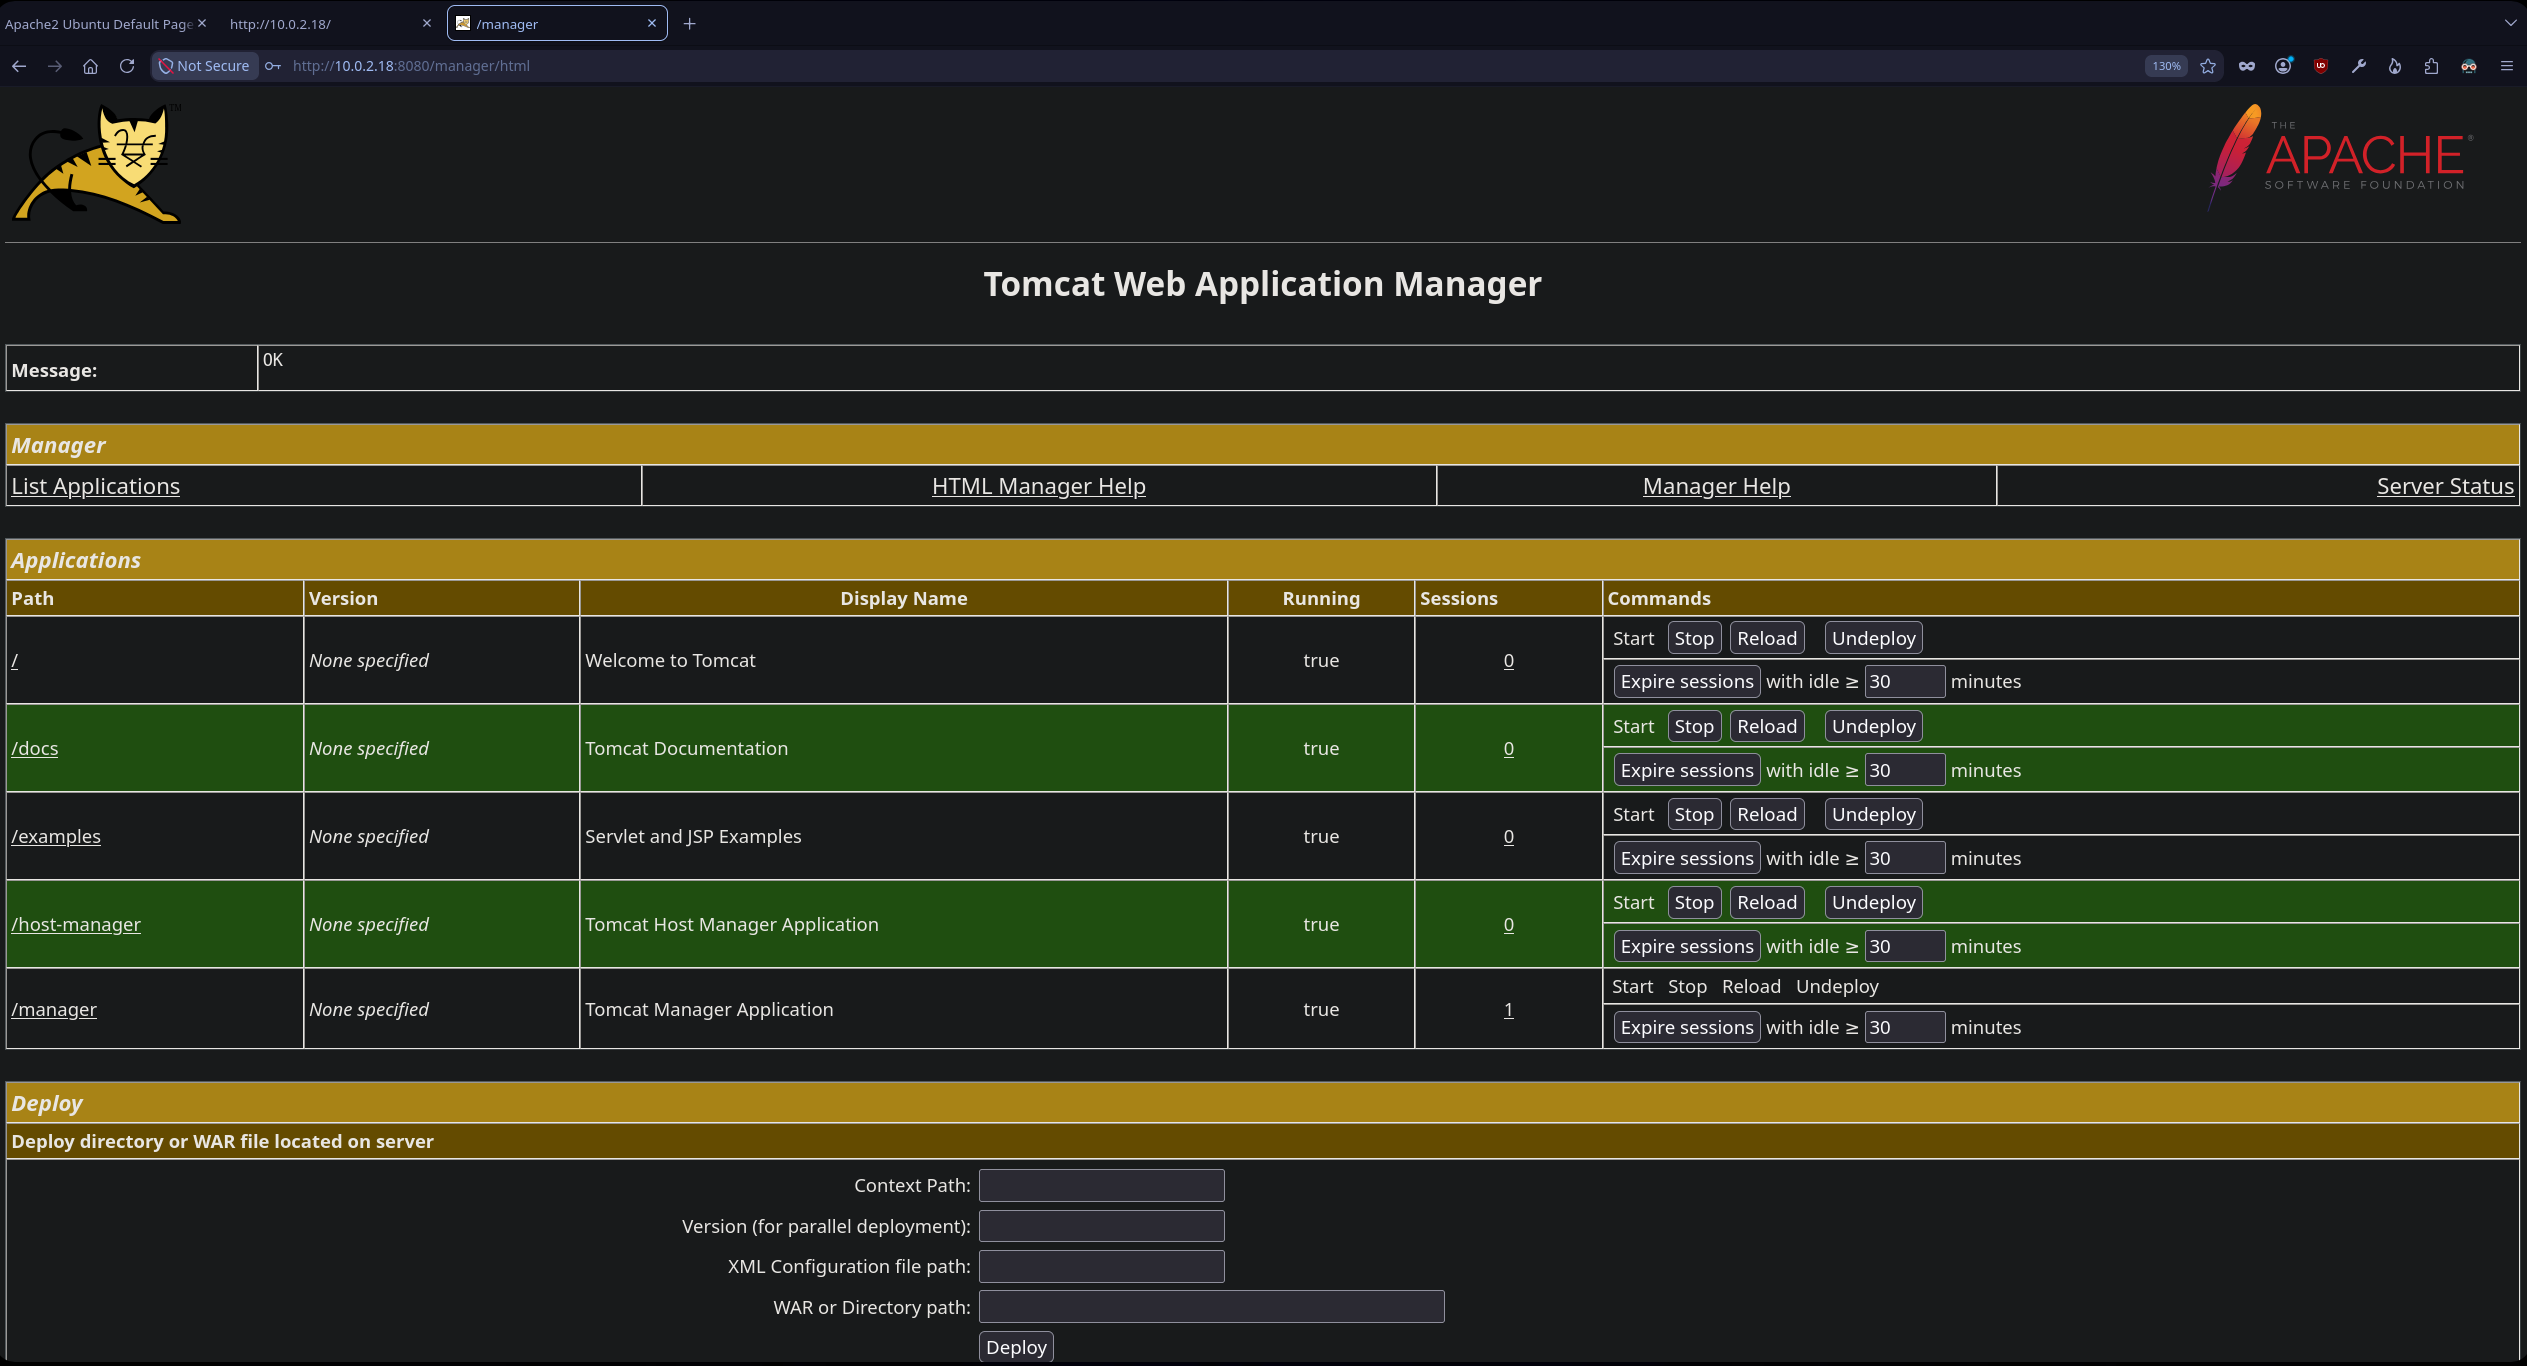Open the mask-shaped extension icon
Viewport: 2527px width, 1366px height.
(2247, 66)
